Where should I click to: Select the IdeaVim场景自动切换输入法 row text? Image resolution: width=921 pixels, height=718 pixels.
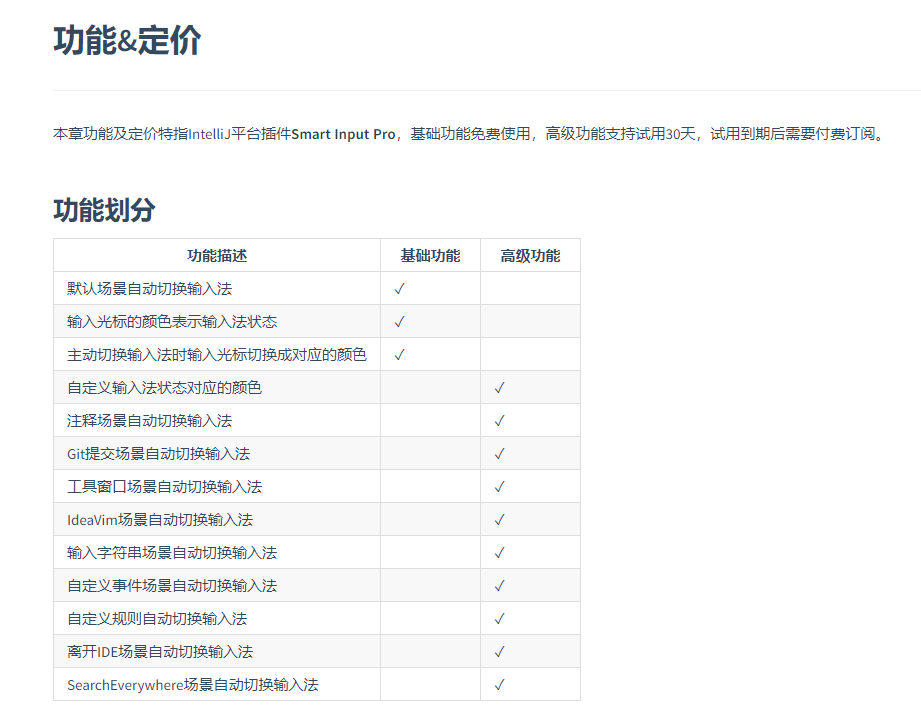click(x=160, y=519)
